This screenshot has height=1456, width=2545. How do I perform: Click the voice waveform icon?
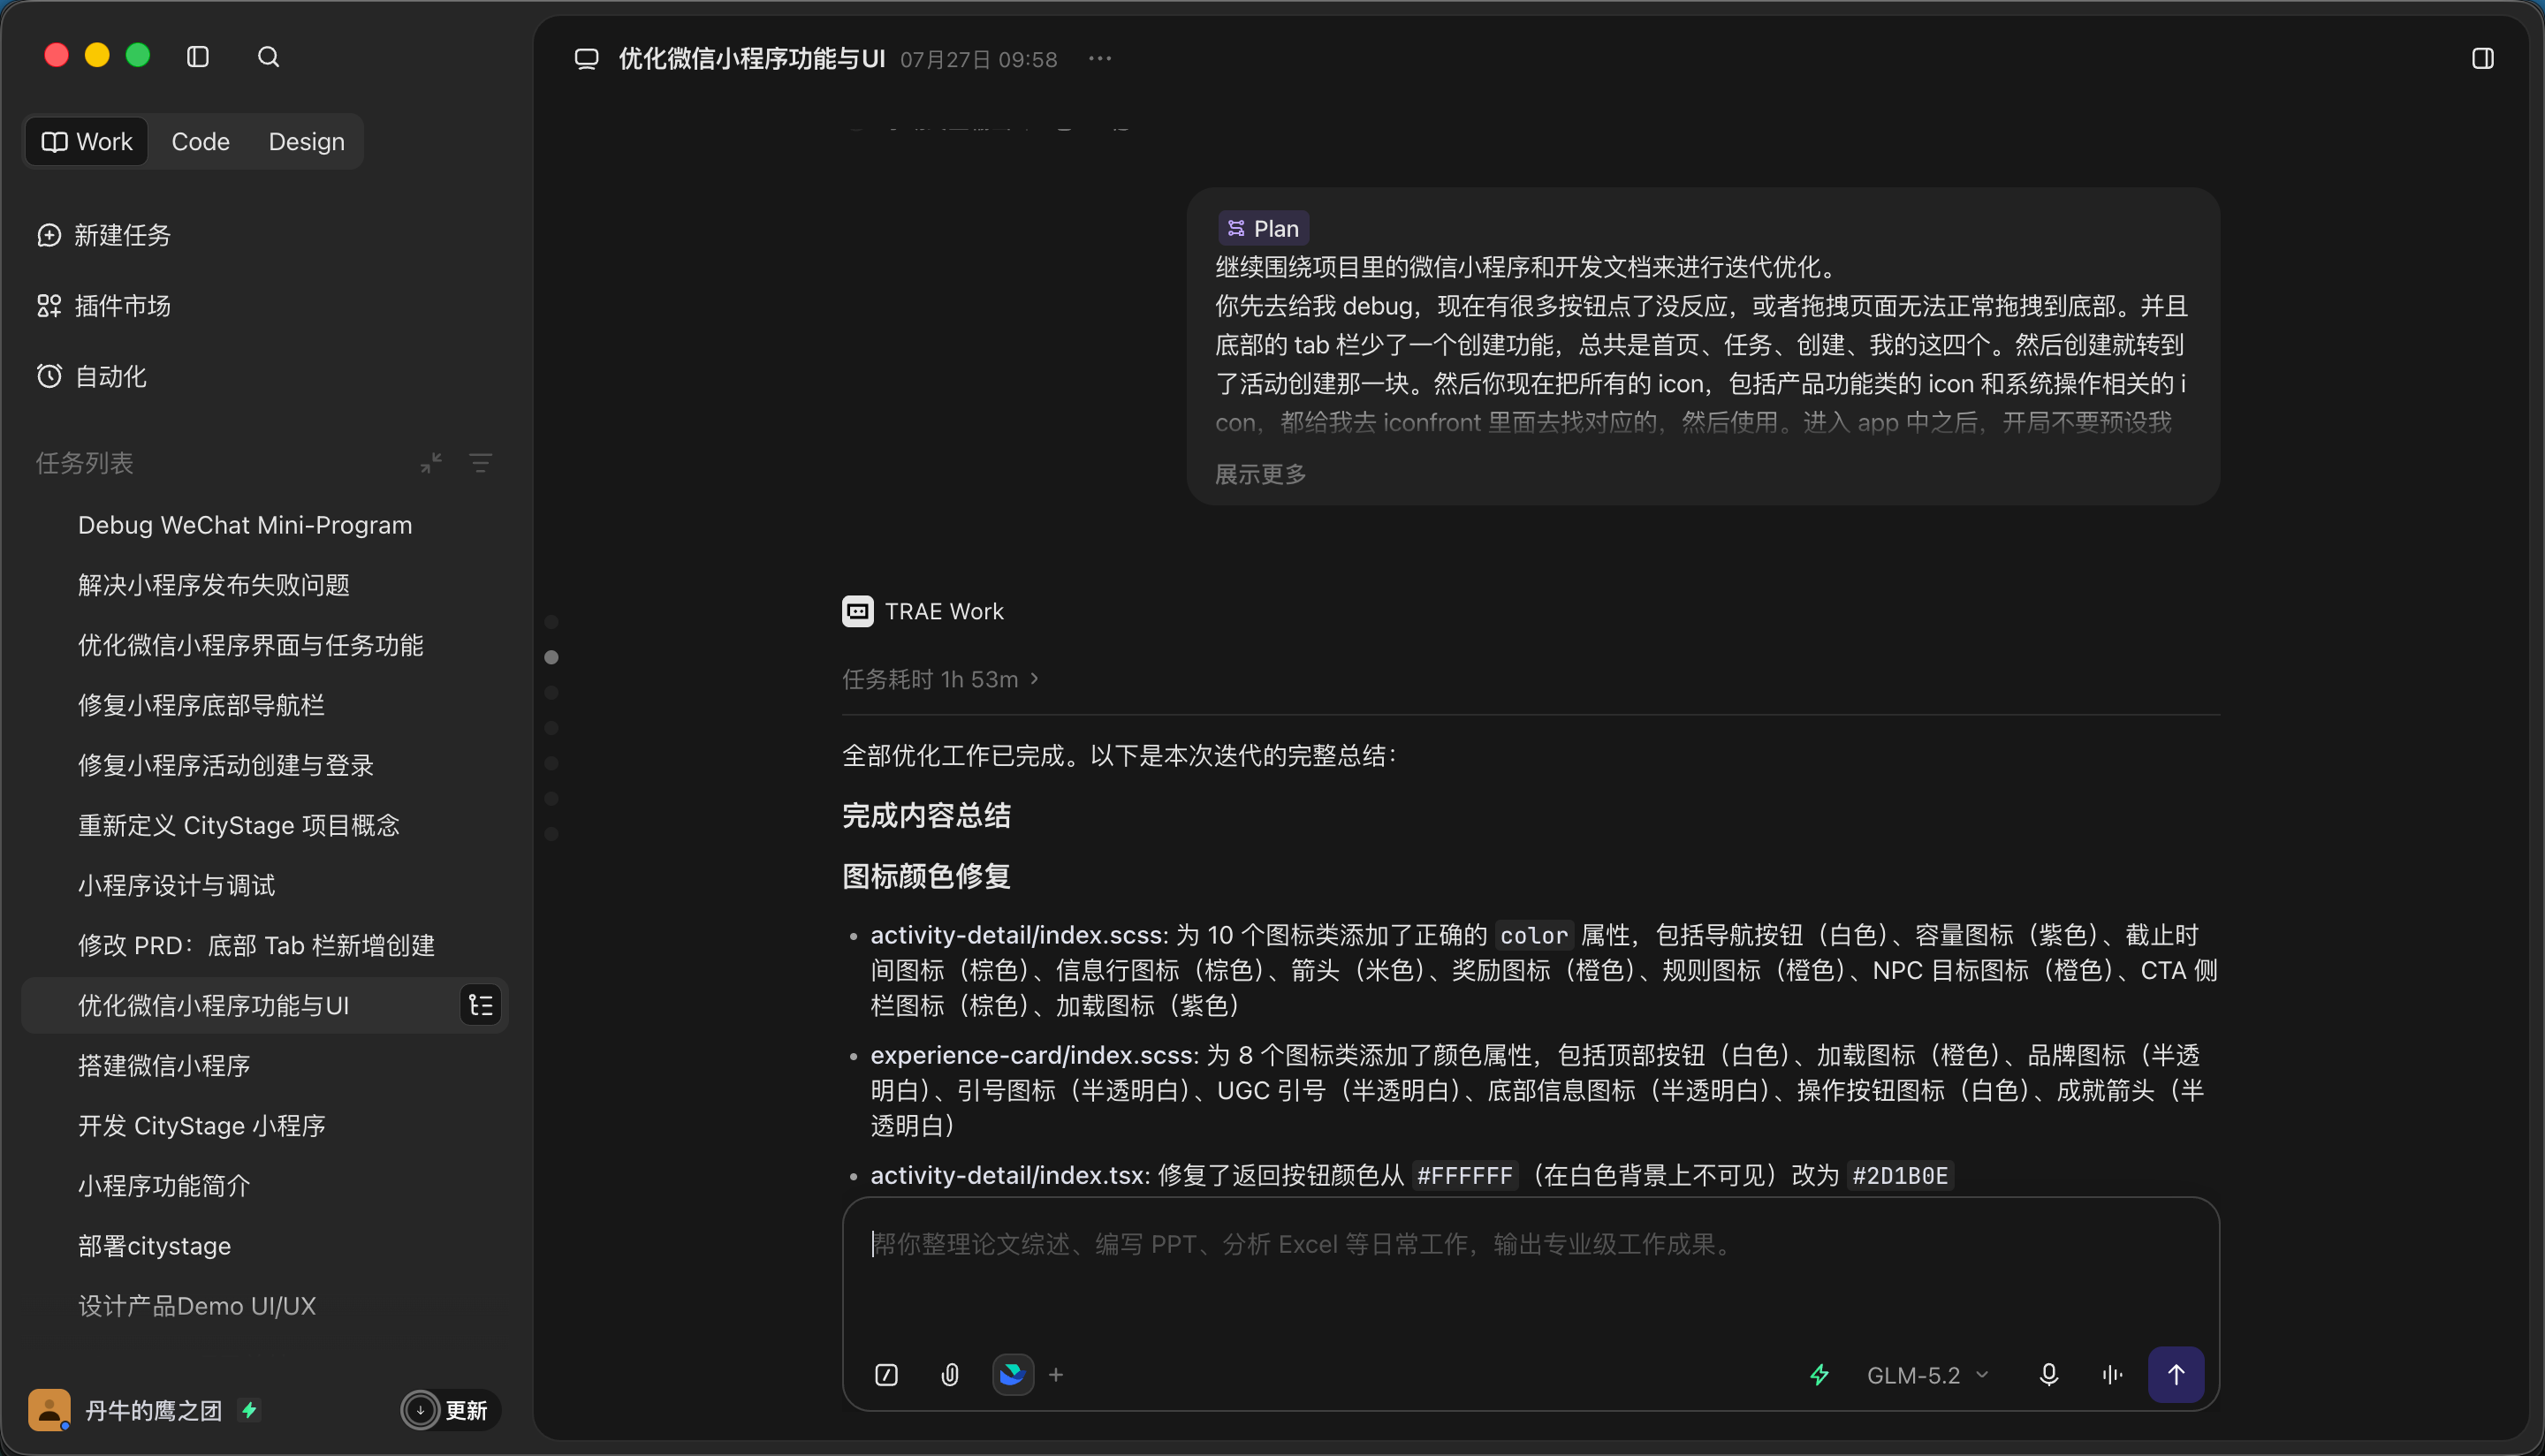2112,1375
